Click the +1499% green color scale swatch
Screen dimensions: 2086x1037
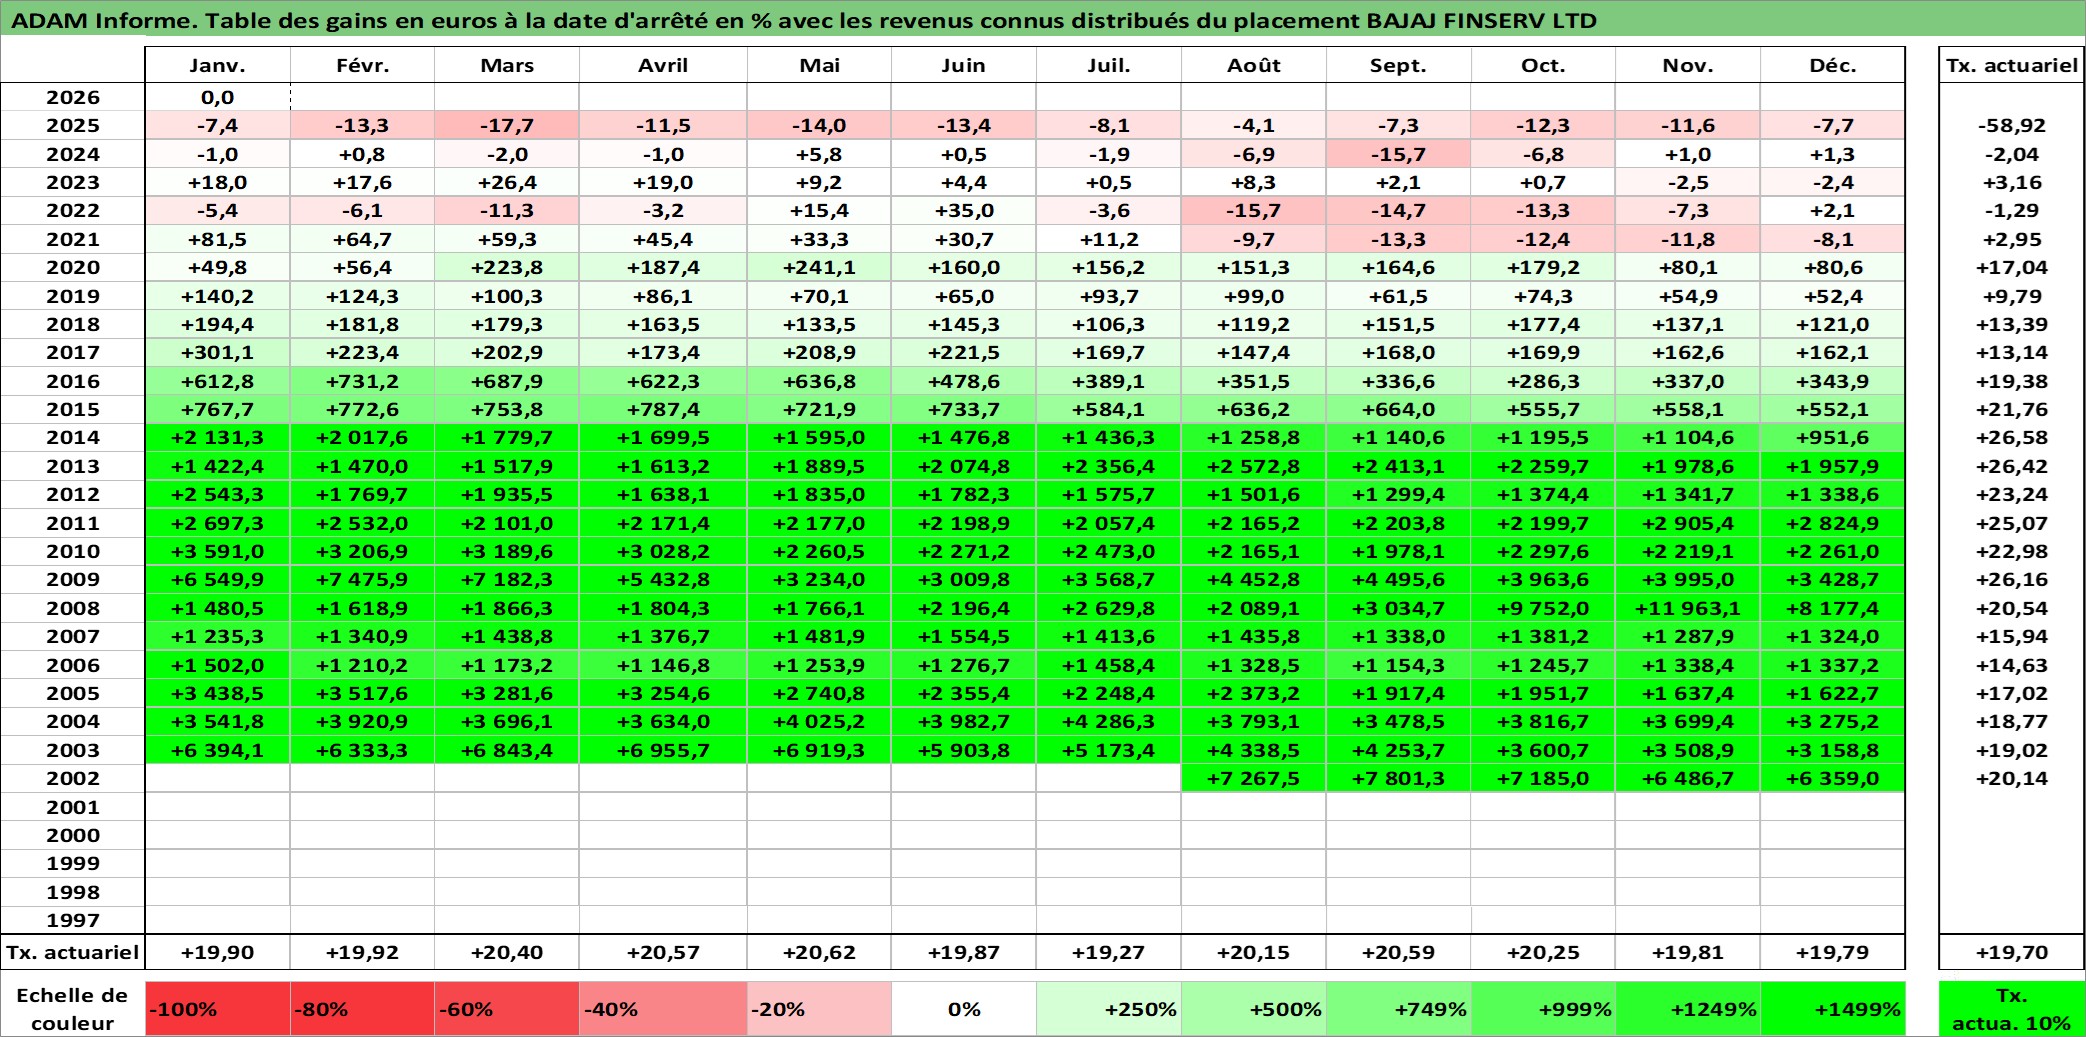pos(1833,1009)
